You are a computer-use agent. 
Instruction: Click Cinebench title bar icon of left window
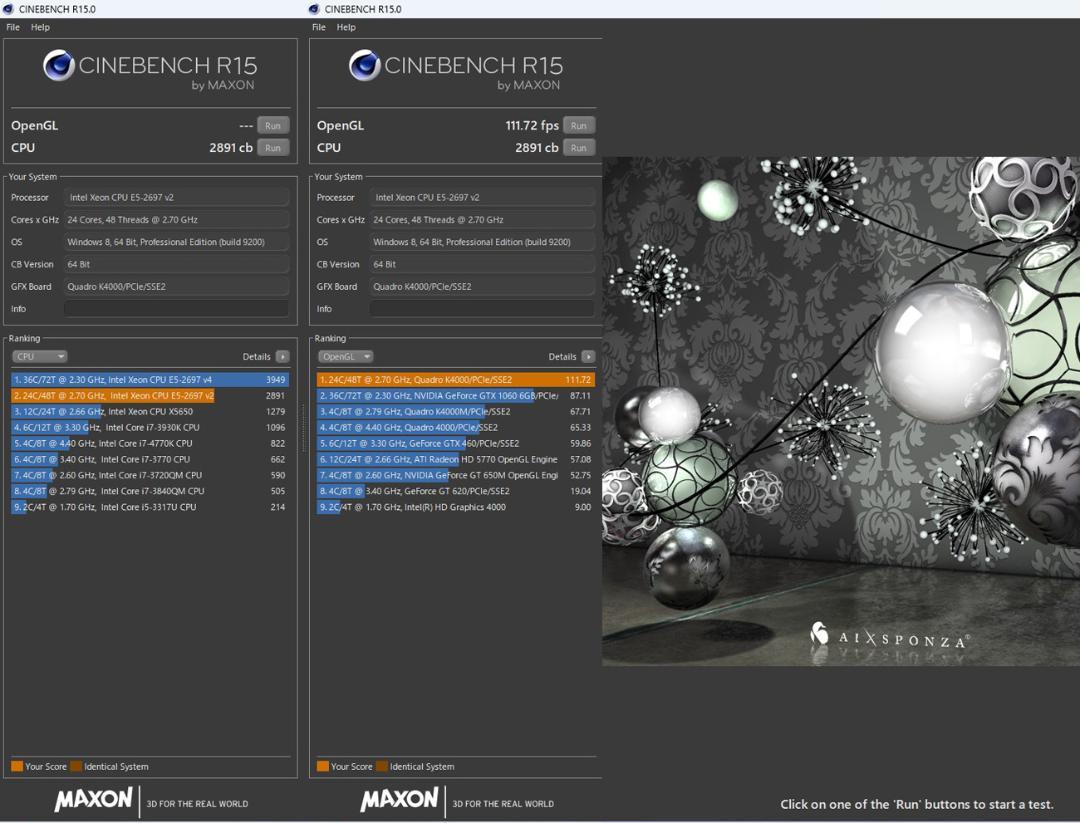click(8, 9)
